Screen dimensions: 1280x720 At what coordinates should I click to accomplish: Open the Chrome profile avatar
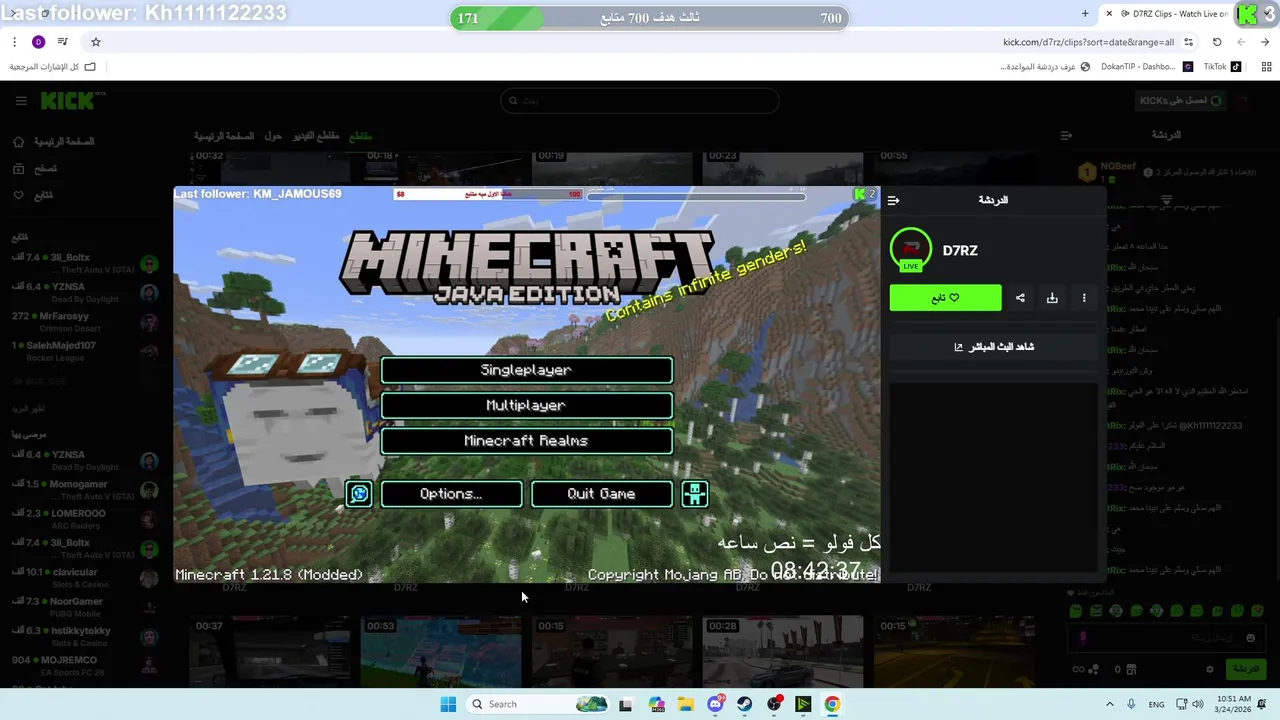point(38,42)
